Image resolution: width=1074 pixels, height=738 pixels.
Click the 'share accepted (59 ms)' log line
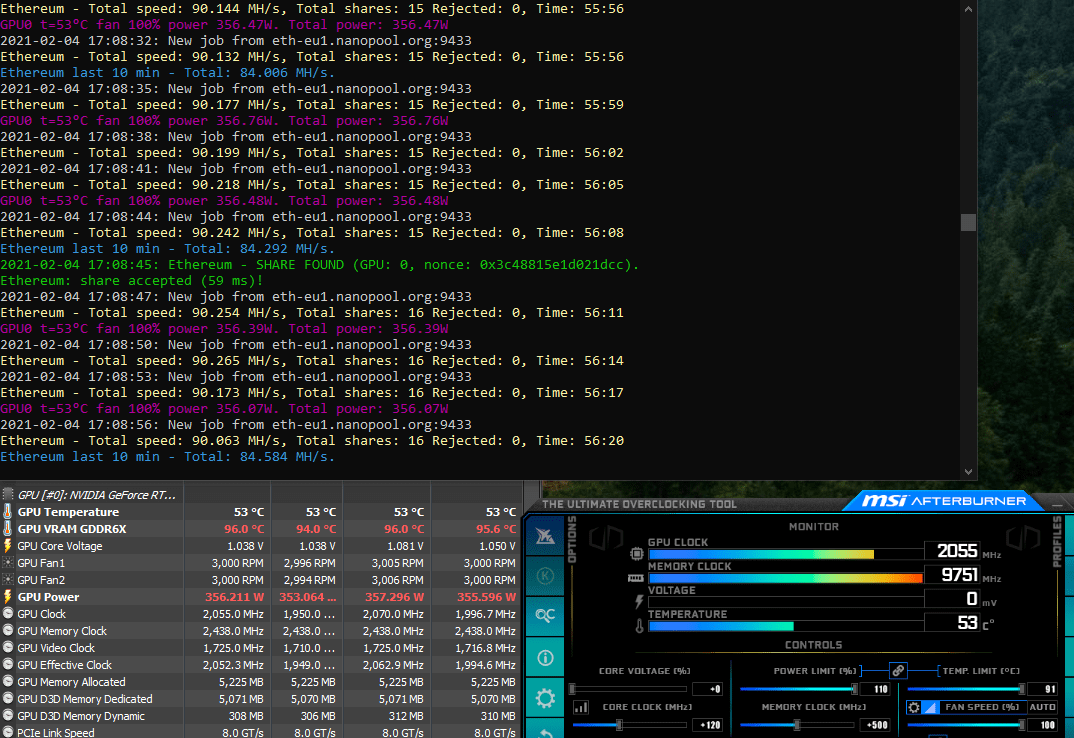coord(132,281)
